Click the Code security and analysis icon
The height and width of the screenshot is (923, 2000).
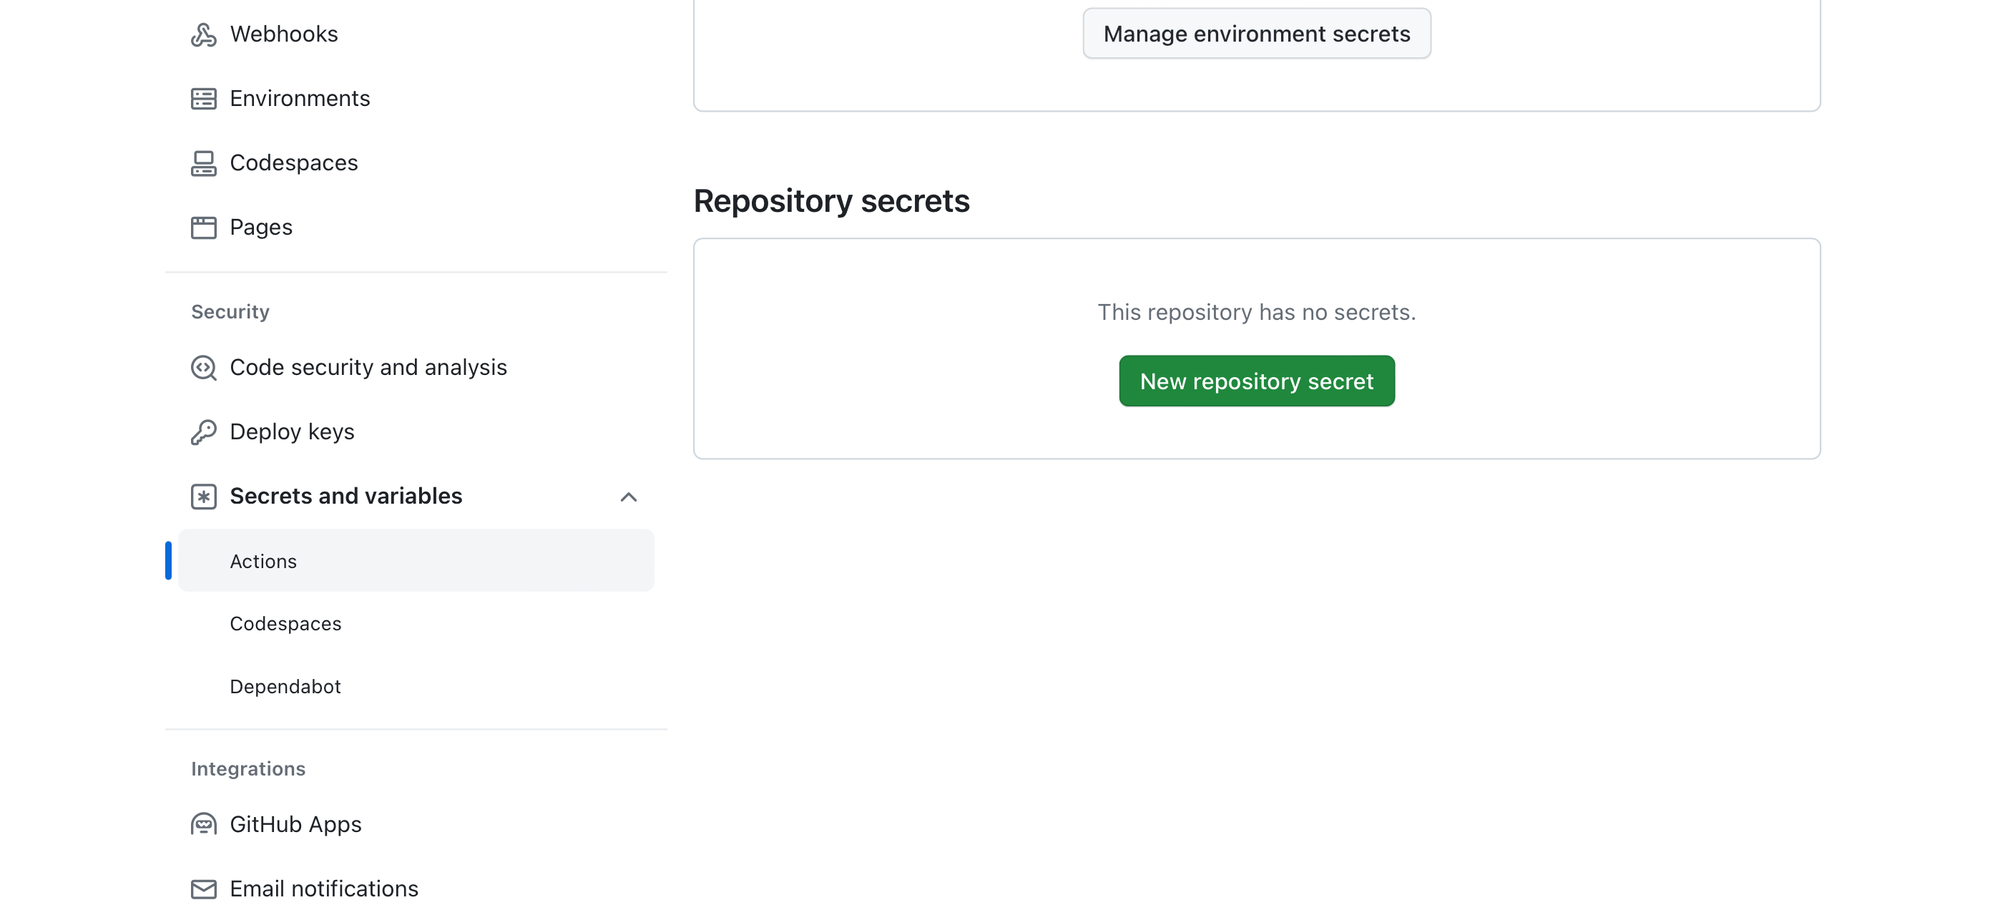click(203, 368)
